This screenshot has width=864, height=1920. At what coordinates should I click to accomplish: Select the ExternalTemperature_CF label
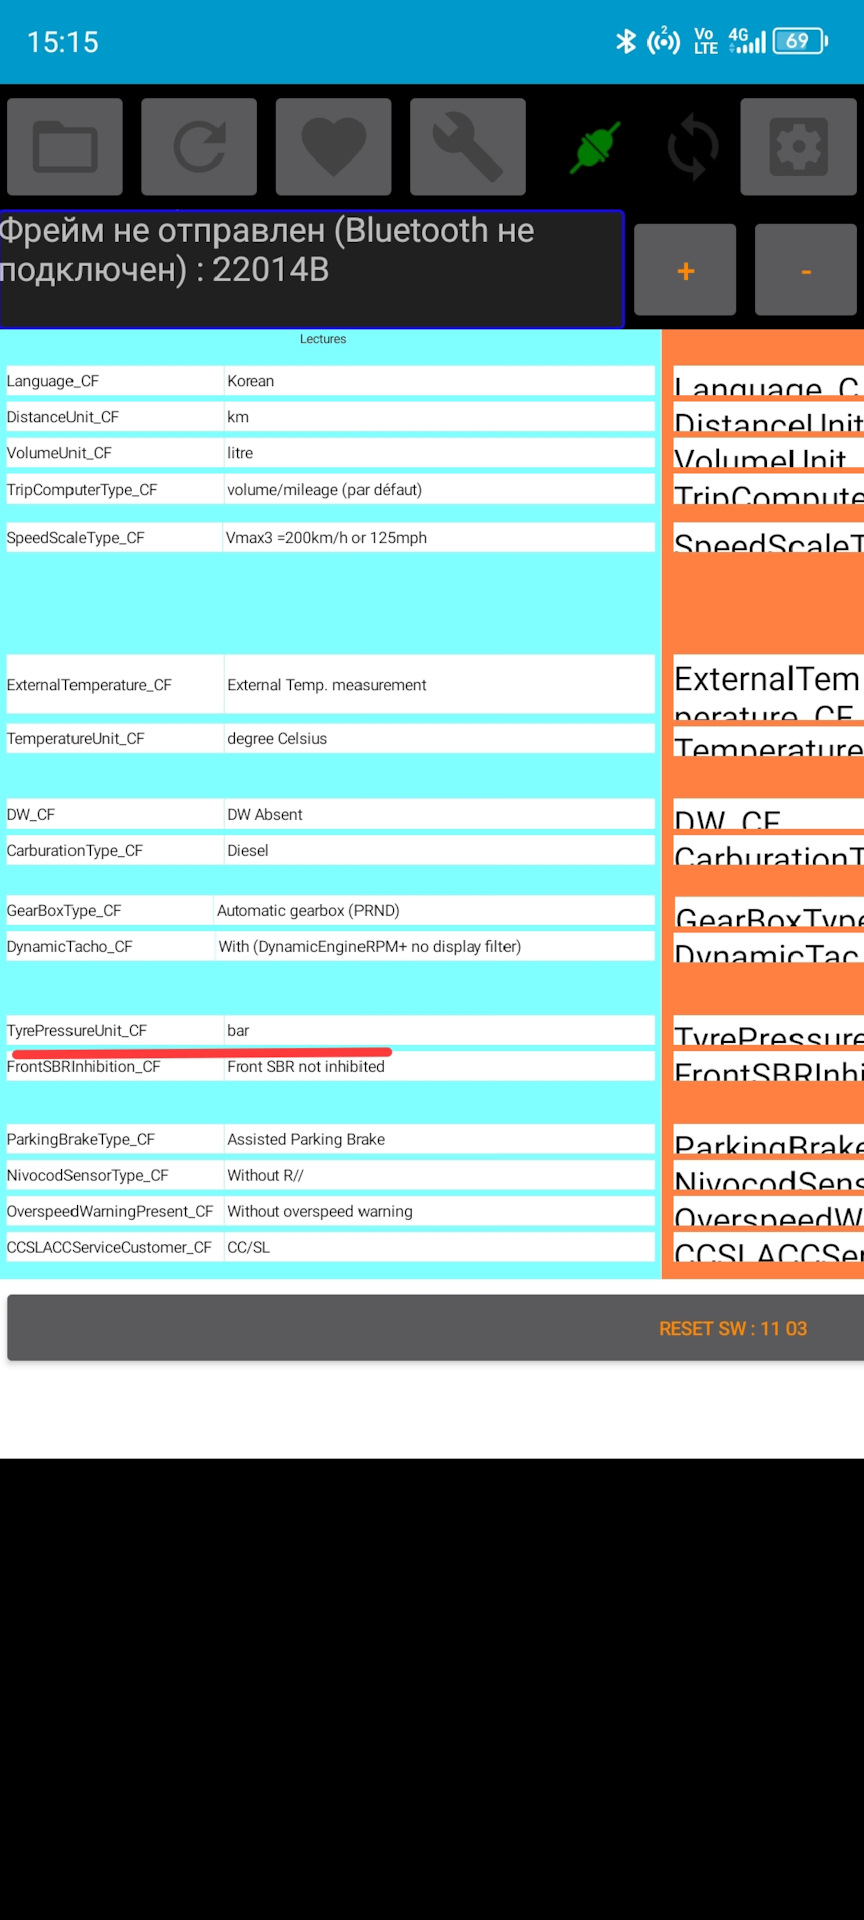pos(89,685)
